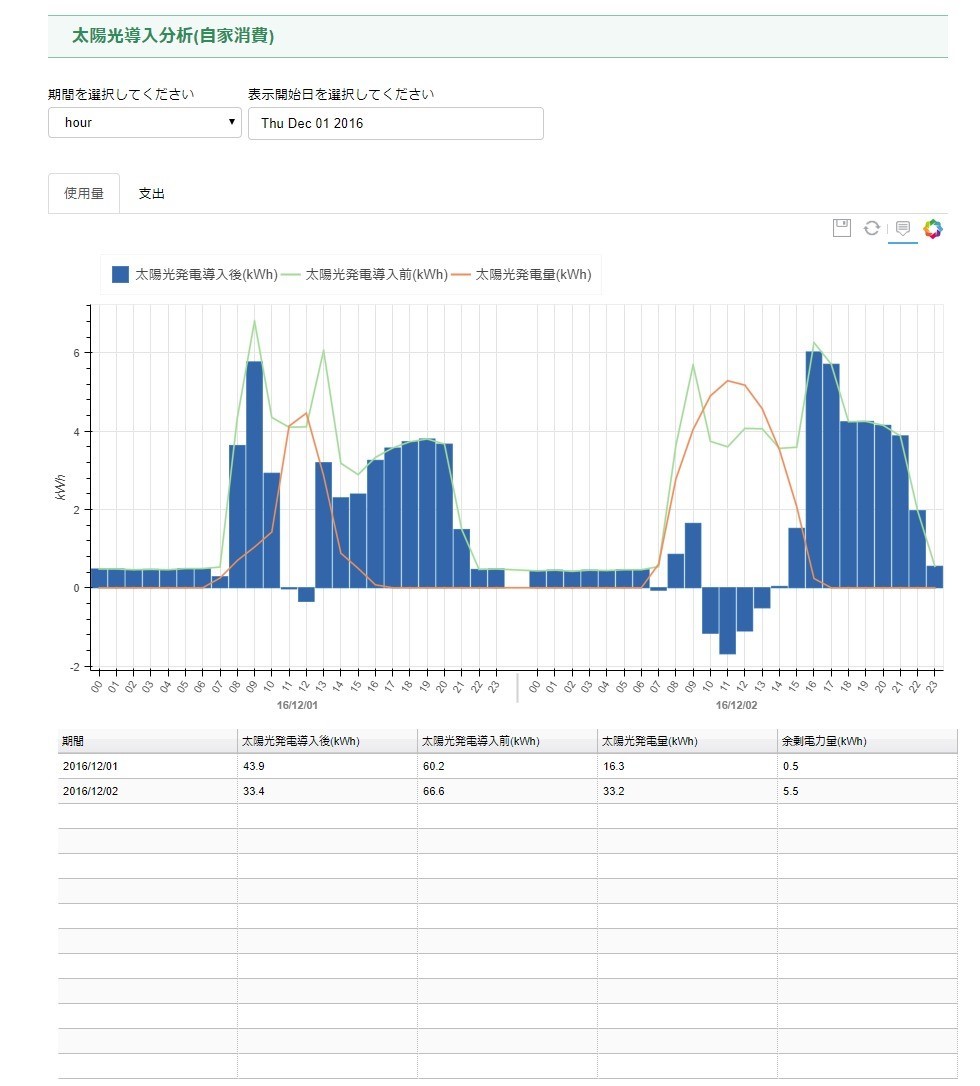Reset the chart view with the refresh icon
The image size is (980, 1086).
(871, 228)
